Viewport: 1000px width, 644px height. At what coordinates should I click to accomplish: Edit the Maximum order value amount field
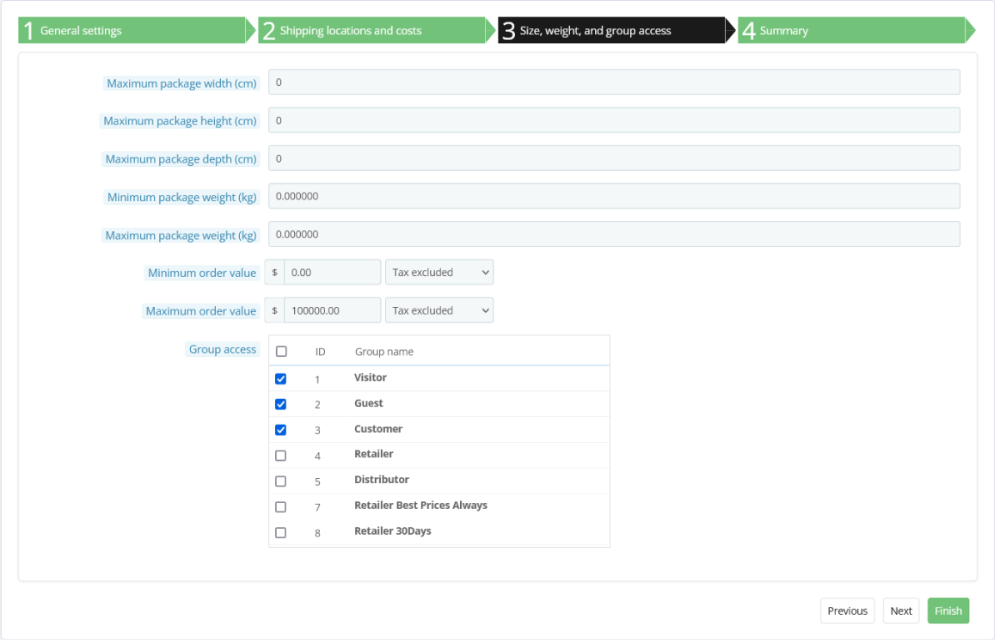(332, 311)
